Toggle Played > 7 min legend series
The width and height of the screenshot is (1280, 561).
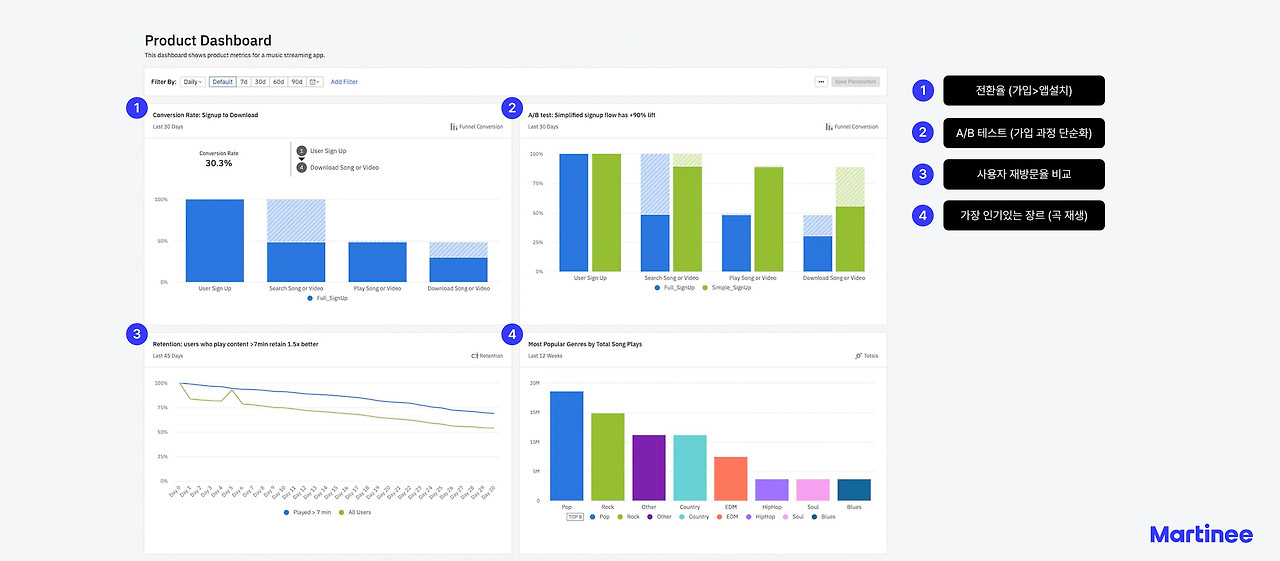[x=310, y=512]
